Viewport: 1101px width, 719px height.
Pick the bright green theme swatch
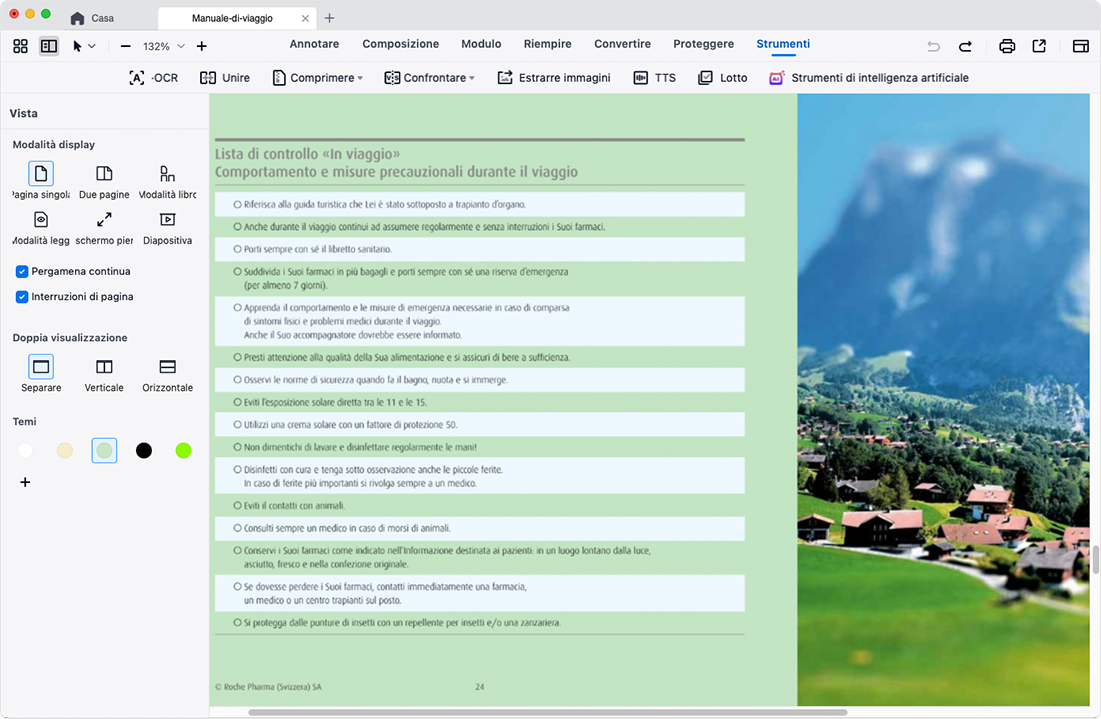[183, 451]
